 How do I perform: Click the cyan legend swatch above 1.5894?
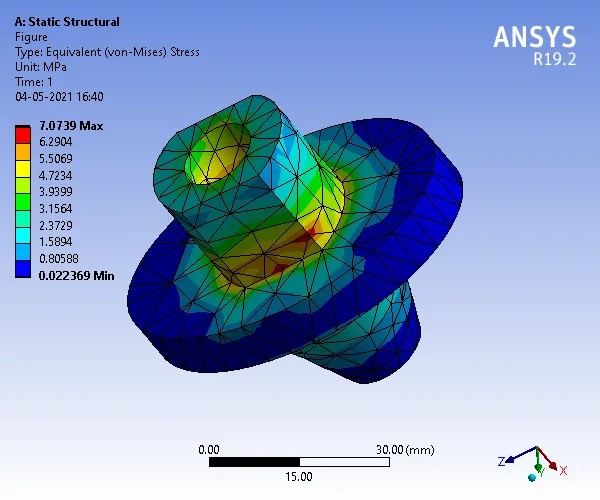[23, 235]
